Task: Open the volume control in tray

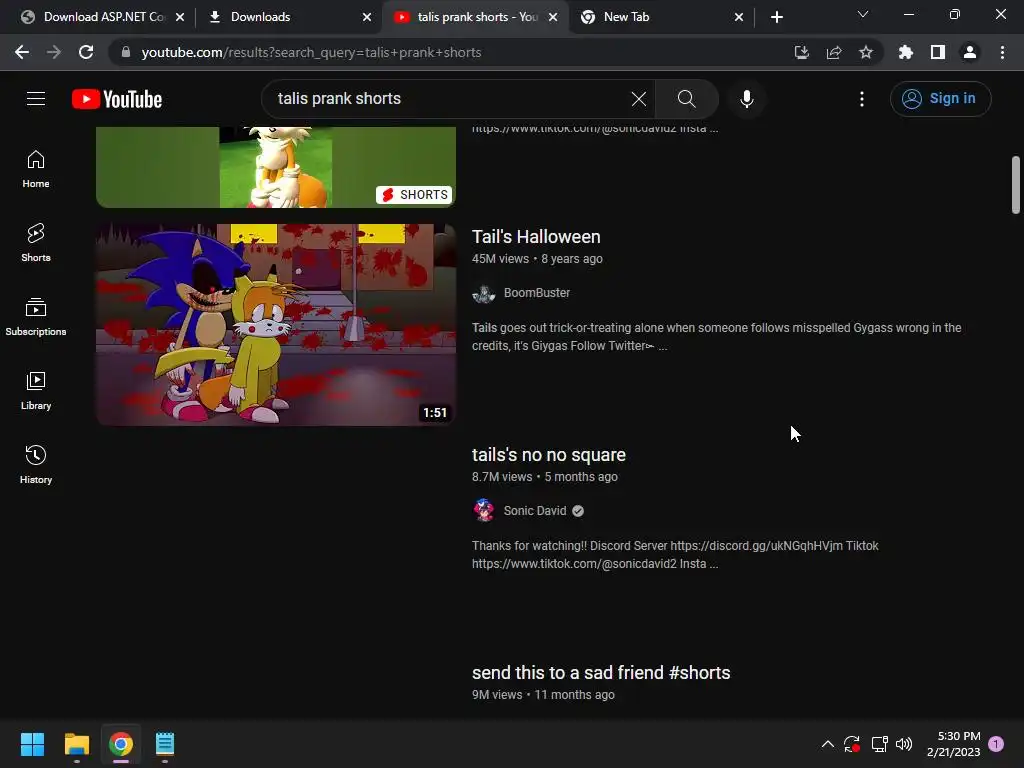Action: (x=904, y=744)
